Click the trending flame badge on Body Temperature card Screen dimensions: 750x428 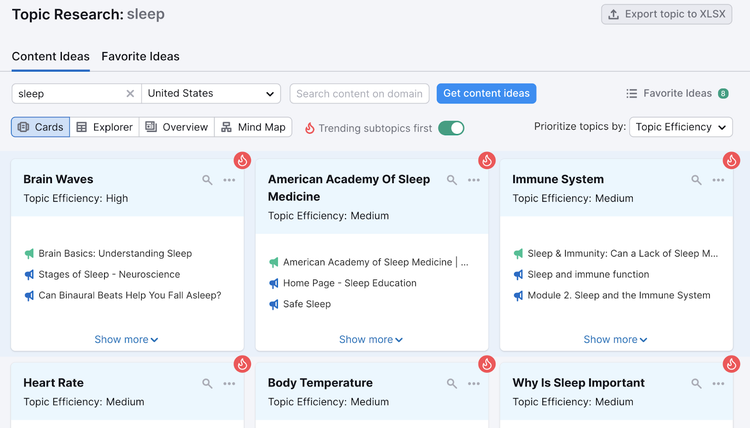[x=487, y=364]
